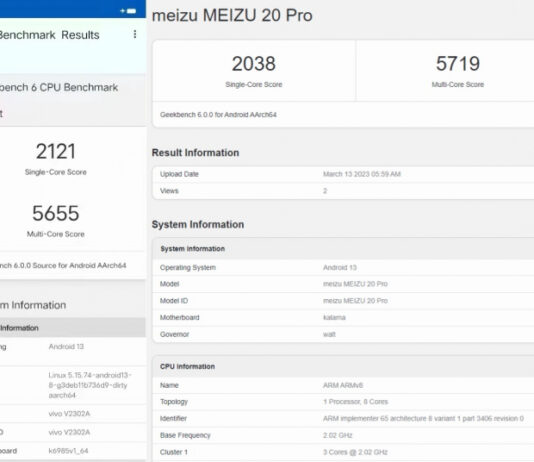Click the 'Result Information' heading
The width and height of the screenshot is (534, 462).
pos(195,153)
